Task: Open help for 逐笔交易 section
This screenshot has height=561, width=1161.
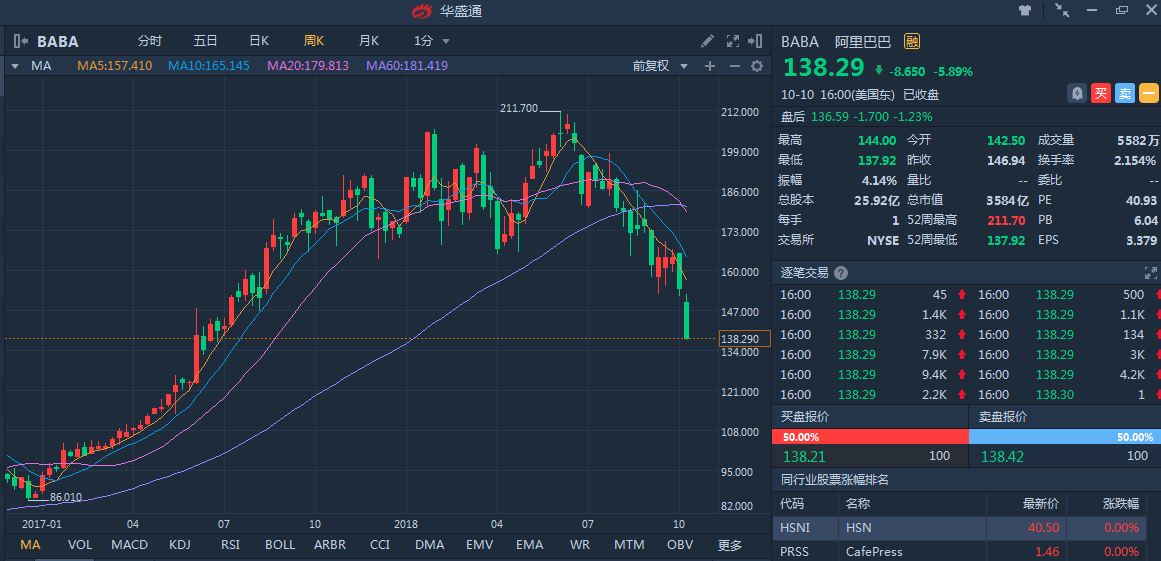Action: coord(841,273)
